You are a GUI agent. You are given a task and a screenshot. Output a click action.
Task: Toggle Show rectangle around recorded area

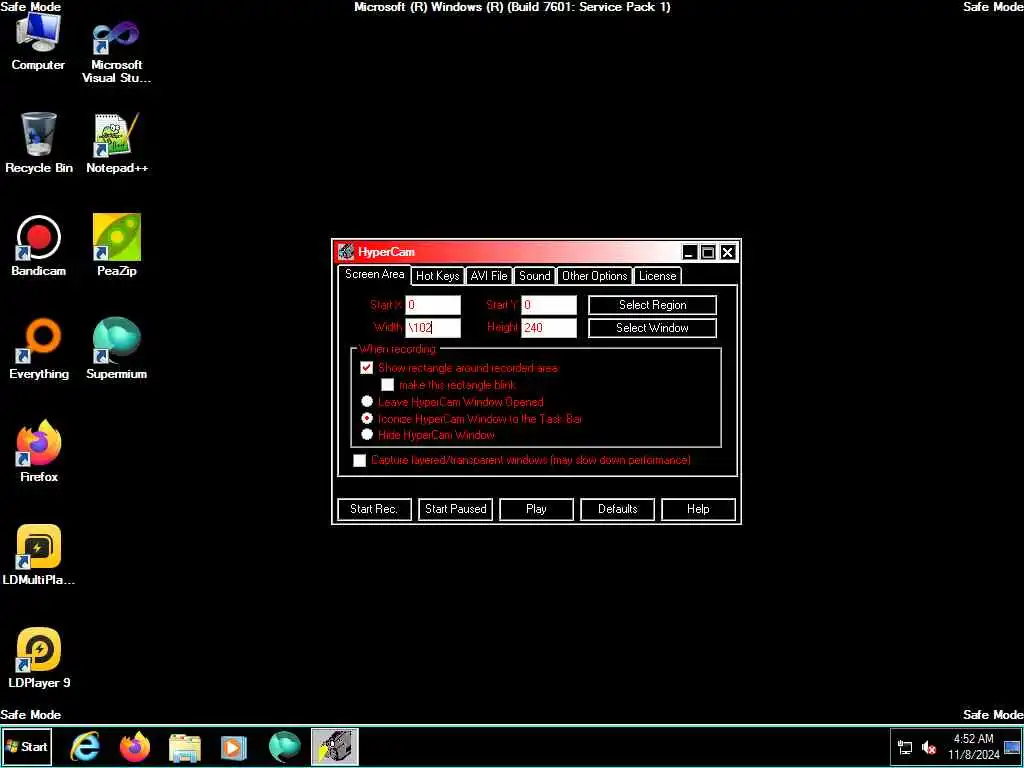point(367,368)
